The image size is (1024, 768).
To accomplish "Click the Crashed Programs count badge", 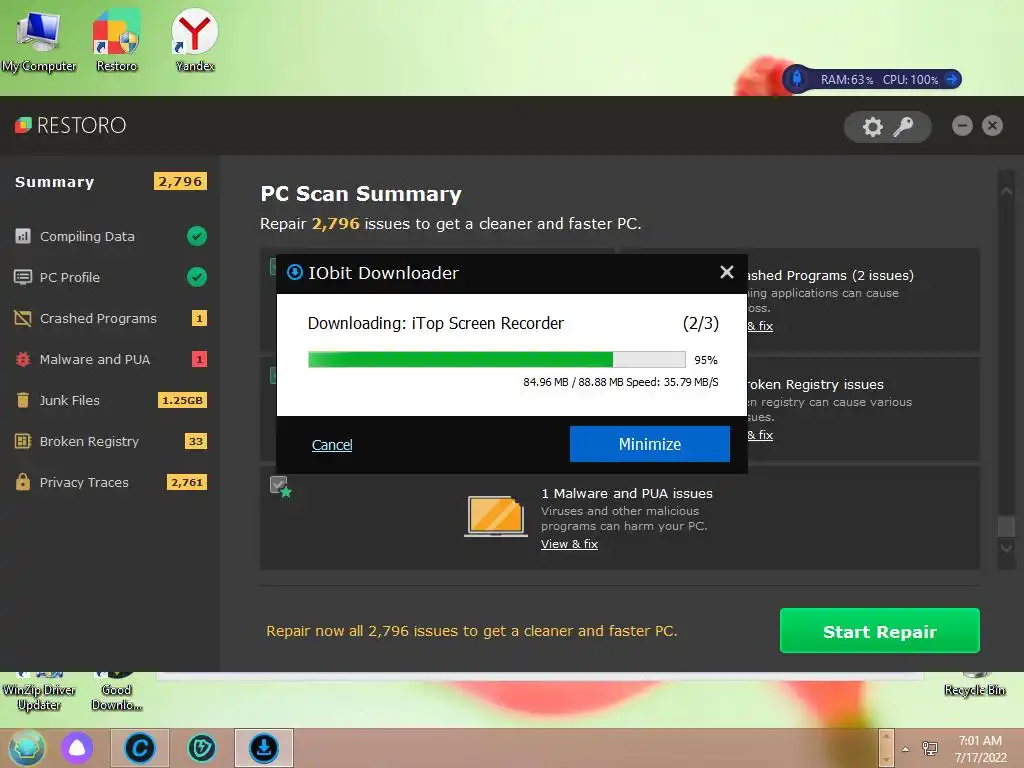I will 199,318.
